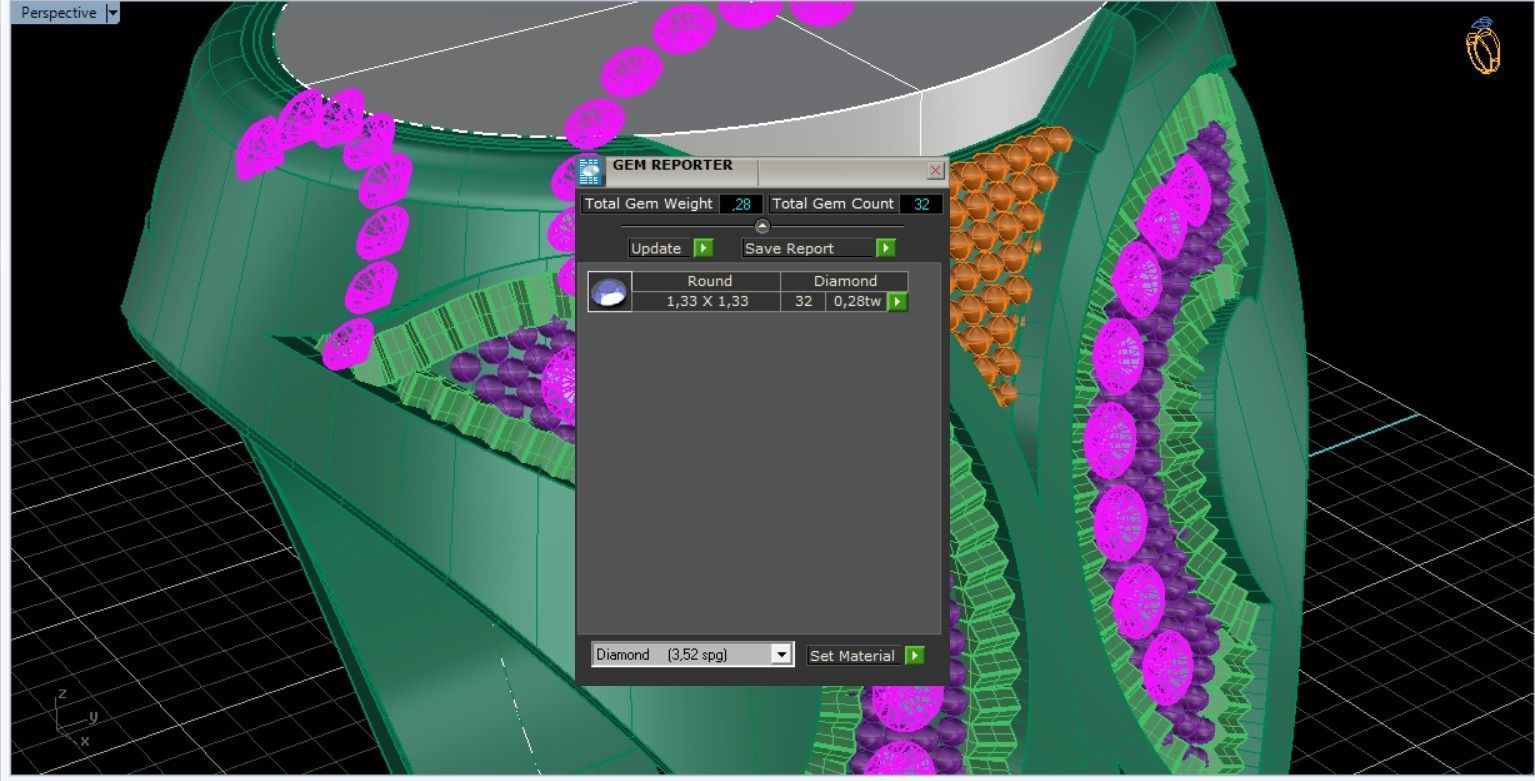Click the round gem thumbnail icon
The image size is (1535, 781).
point(609,291)
